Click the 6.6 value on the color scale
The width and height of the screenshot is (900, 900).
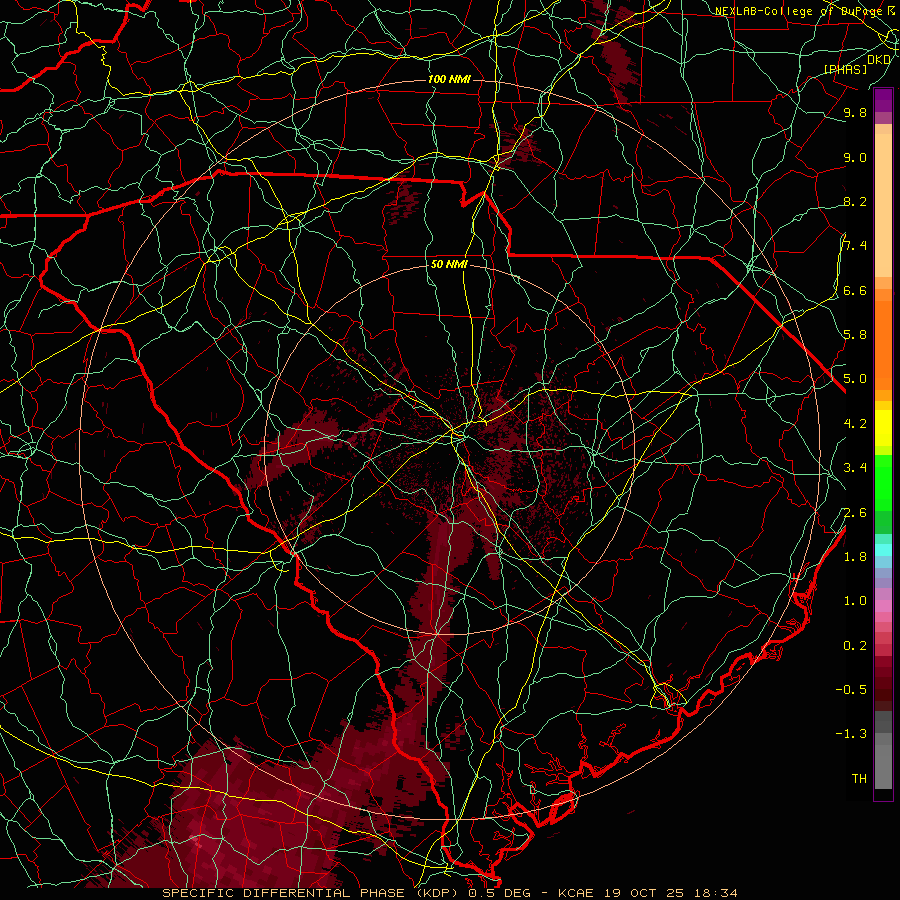(855, 290)
